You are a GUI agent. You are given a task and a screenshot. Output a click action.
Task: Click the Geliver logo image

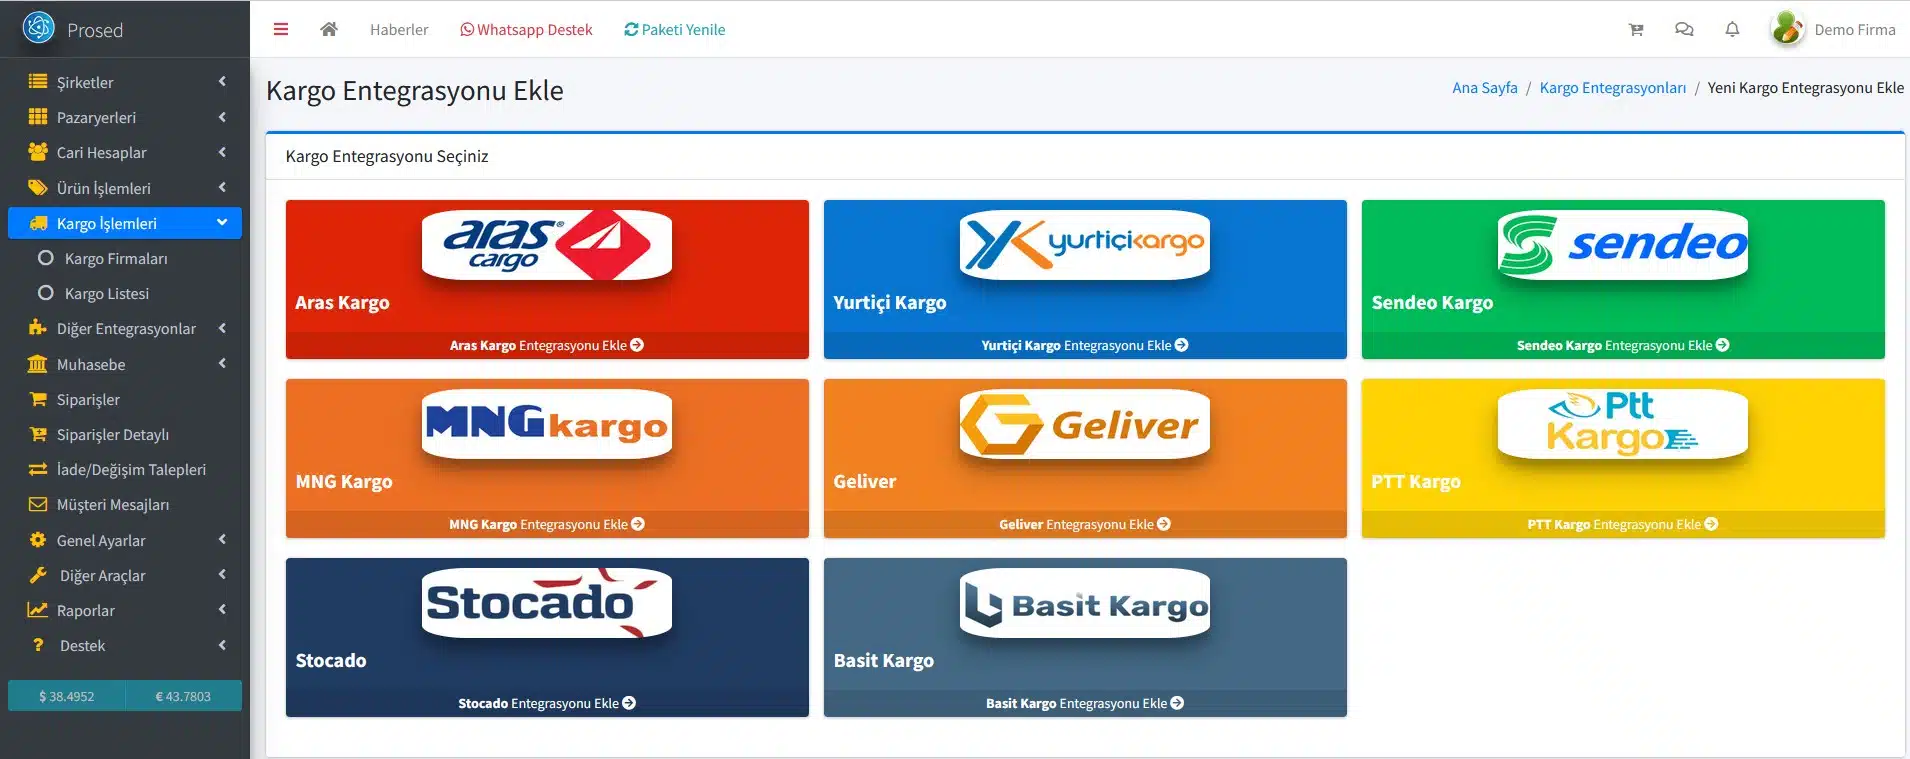[1085, 424]
